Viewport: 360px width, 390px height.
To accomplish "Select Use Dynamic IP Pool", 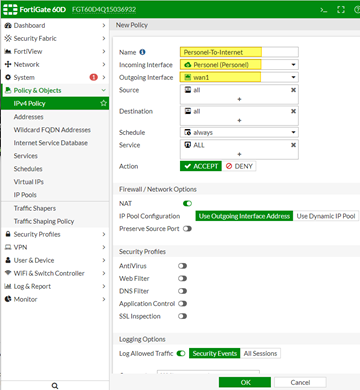I will (326, 216).
